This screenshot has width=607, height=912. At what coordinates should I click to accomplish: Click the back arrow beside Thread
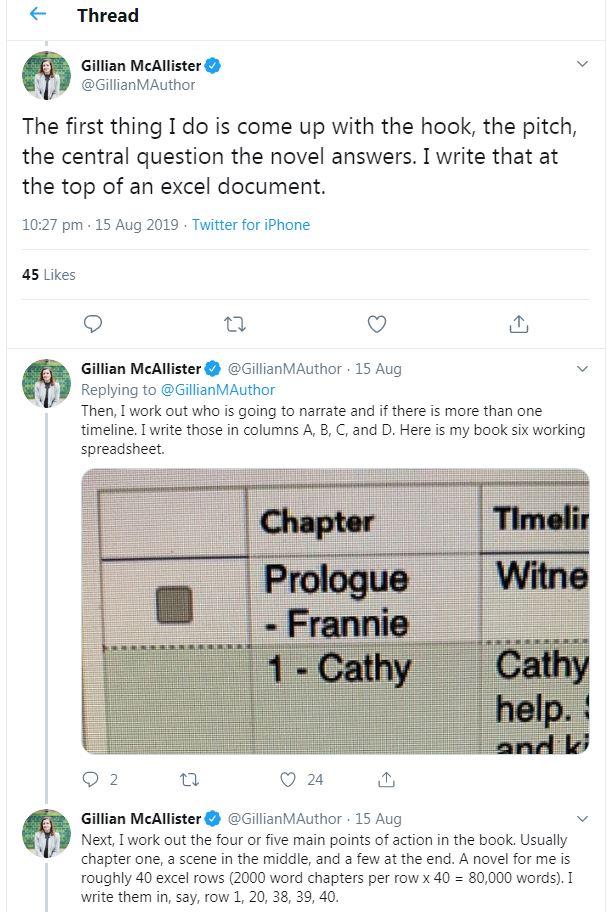37,15
